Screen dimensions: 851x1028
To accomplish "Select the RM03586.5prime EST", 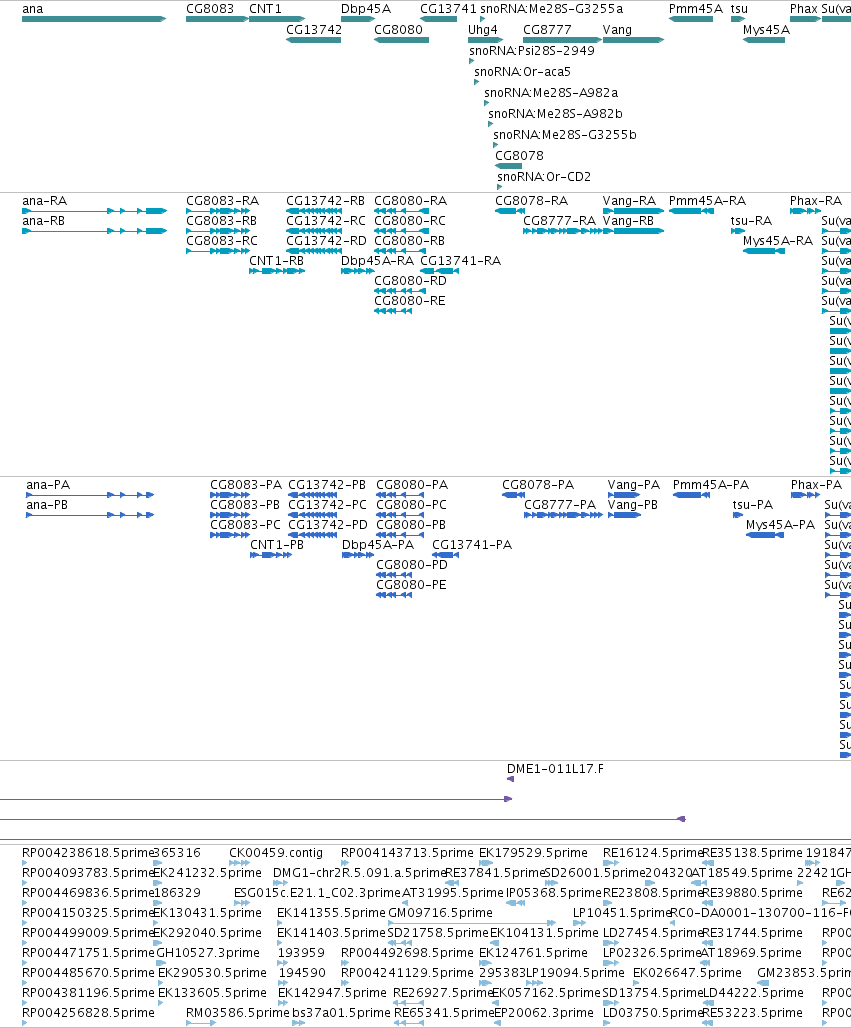I will (x=201, y=1023).
